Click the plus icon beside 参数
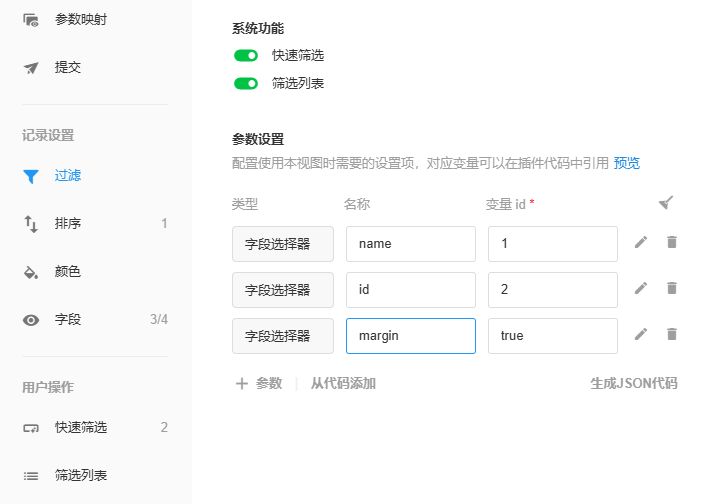The width and height of the screenshot is (701, 504). pos(242,384)
